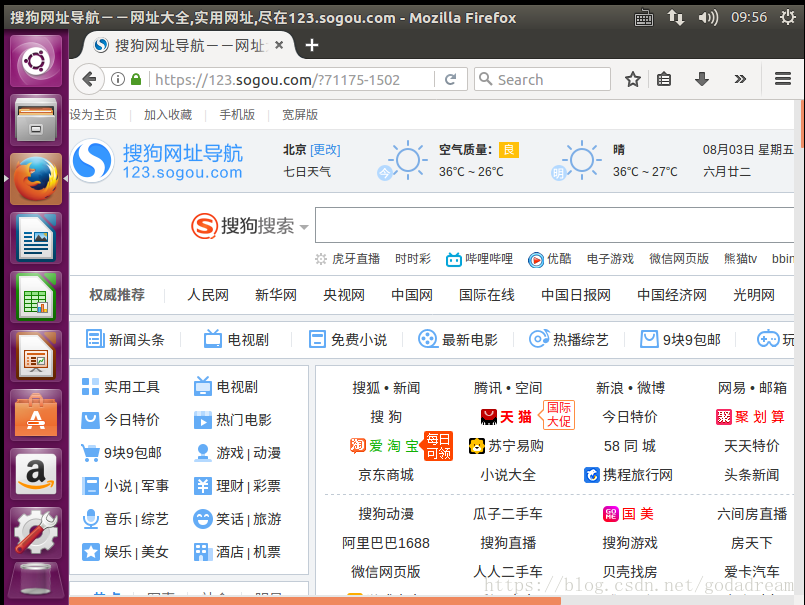Viewport: 805px width, 605px height.
Task: Open 酒店 in left sidebar
Action: click(x=229, y=552)
